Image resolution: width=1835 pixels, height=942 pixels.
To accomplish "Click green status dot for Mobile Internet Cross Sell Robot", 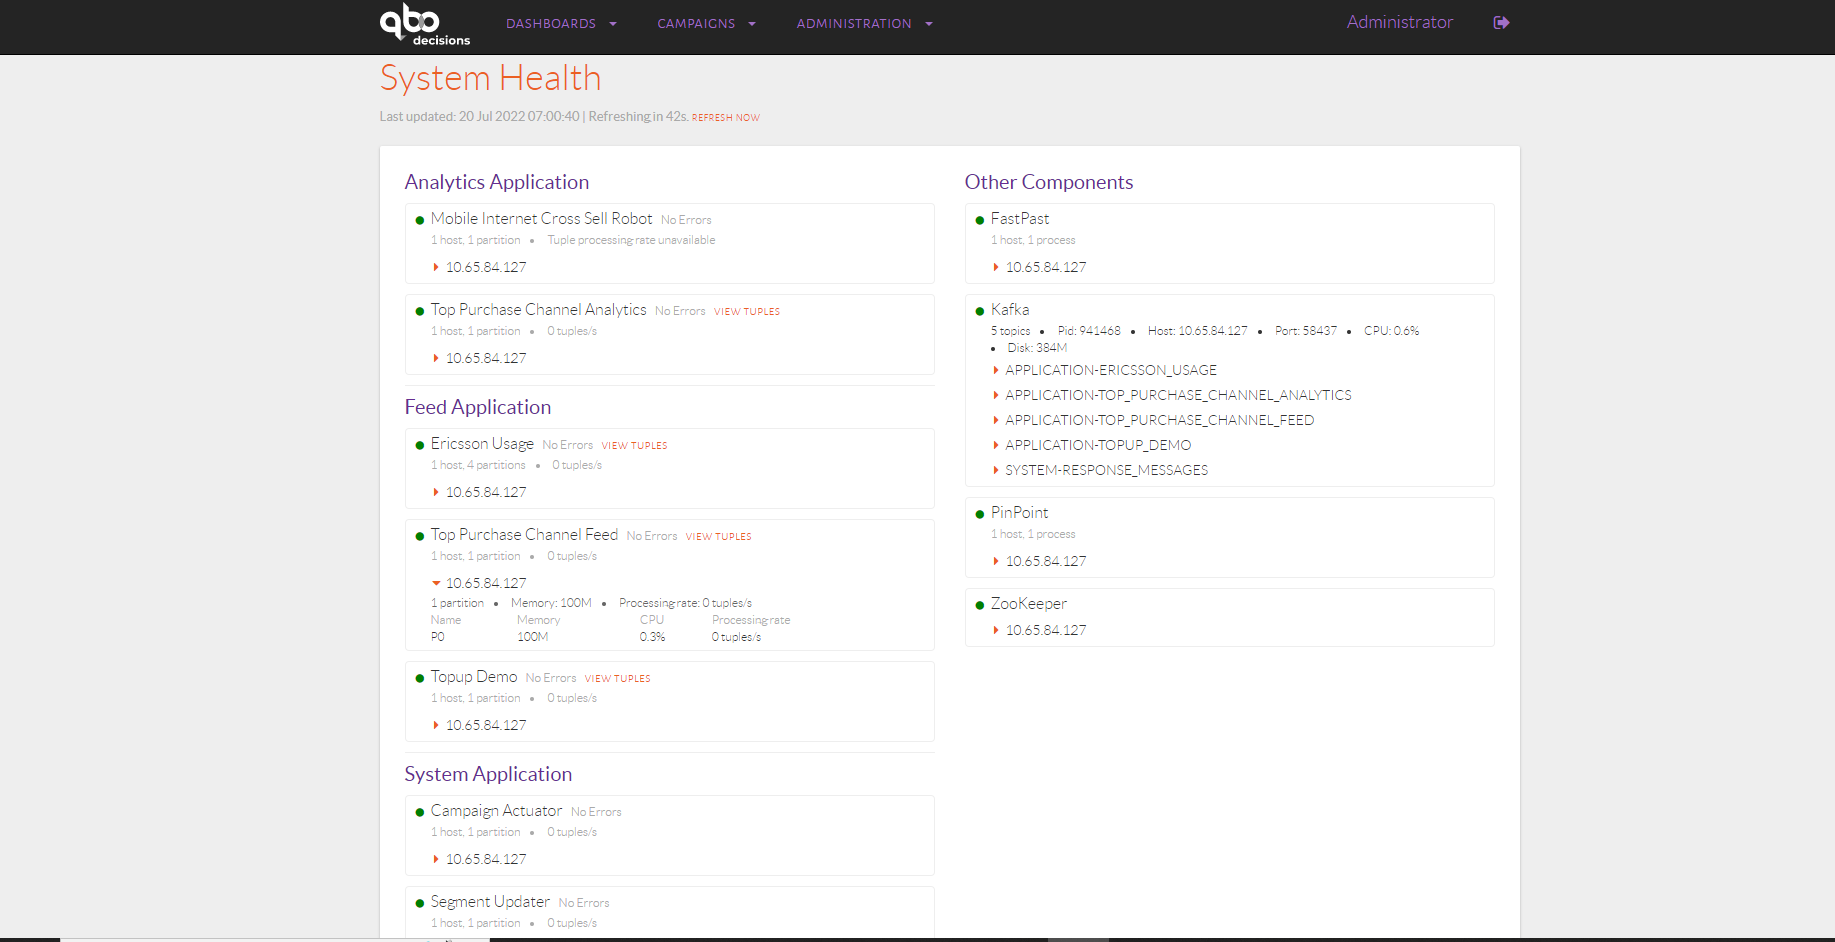I will click(420, 220).
